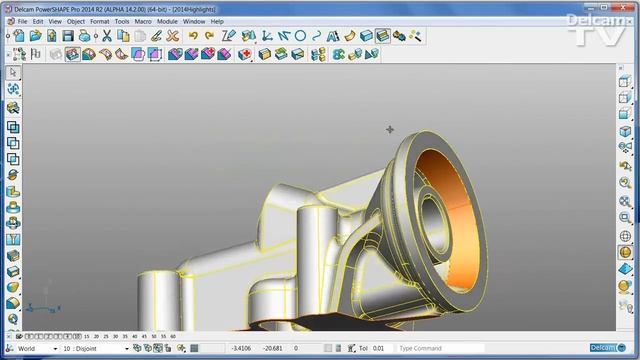The width and height of the screenshot is (640, 360).
Task: Switch to wireframe sphere view
Action: coord(625,236)
